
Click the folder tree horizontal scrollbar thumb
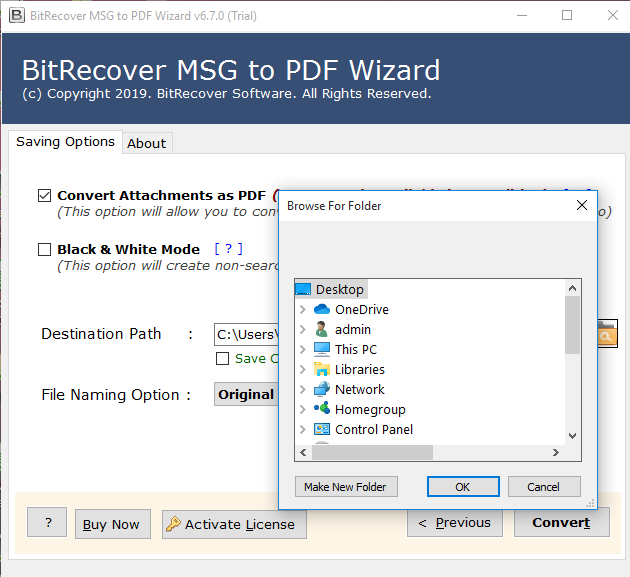tap(372, 452)
